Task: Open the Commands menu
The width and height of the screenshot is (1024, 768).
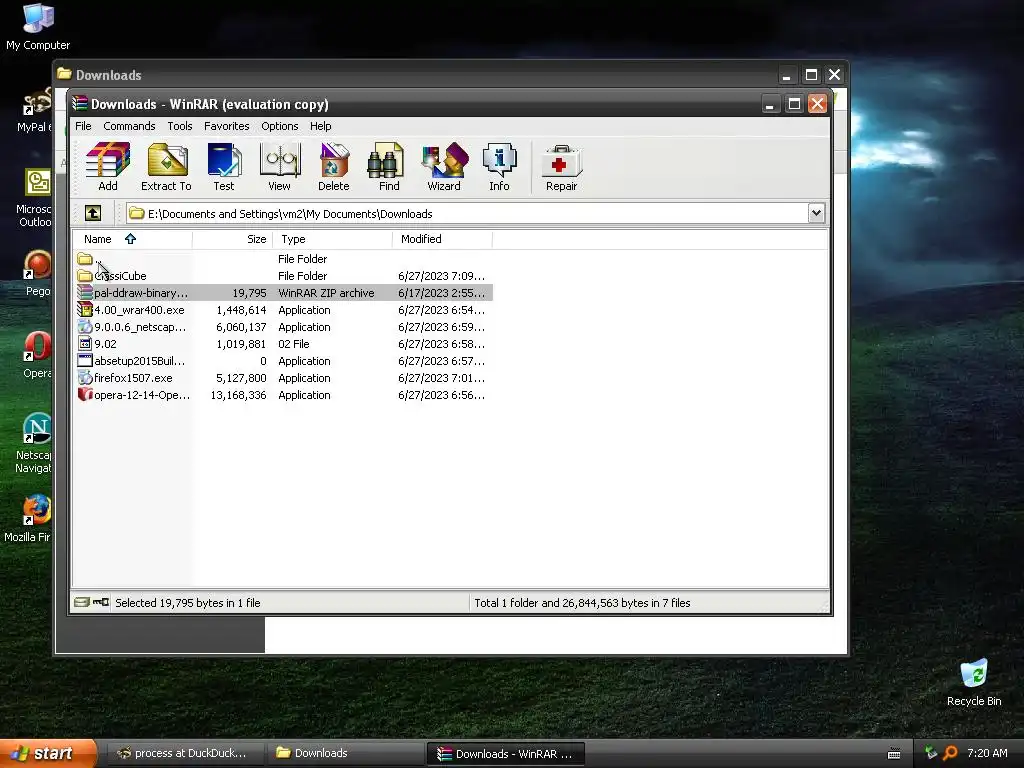Action: (129, 126)
